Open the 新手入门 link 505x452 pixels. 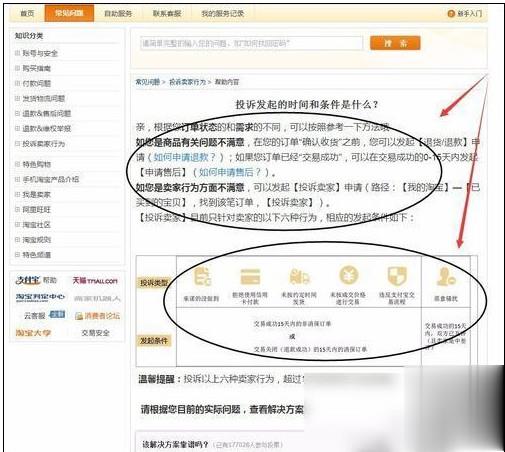(470, 14)
